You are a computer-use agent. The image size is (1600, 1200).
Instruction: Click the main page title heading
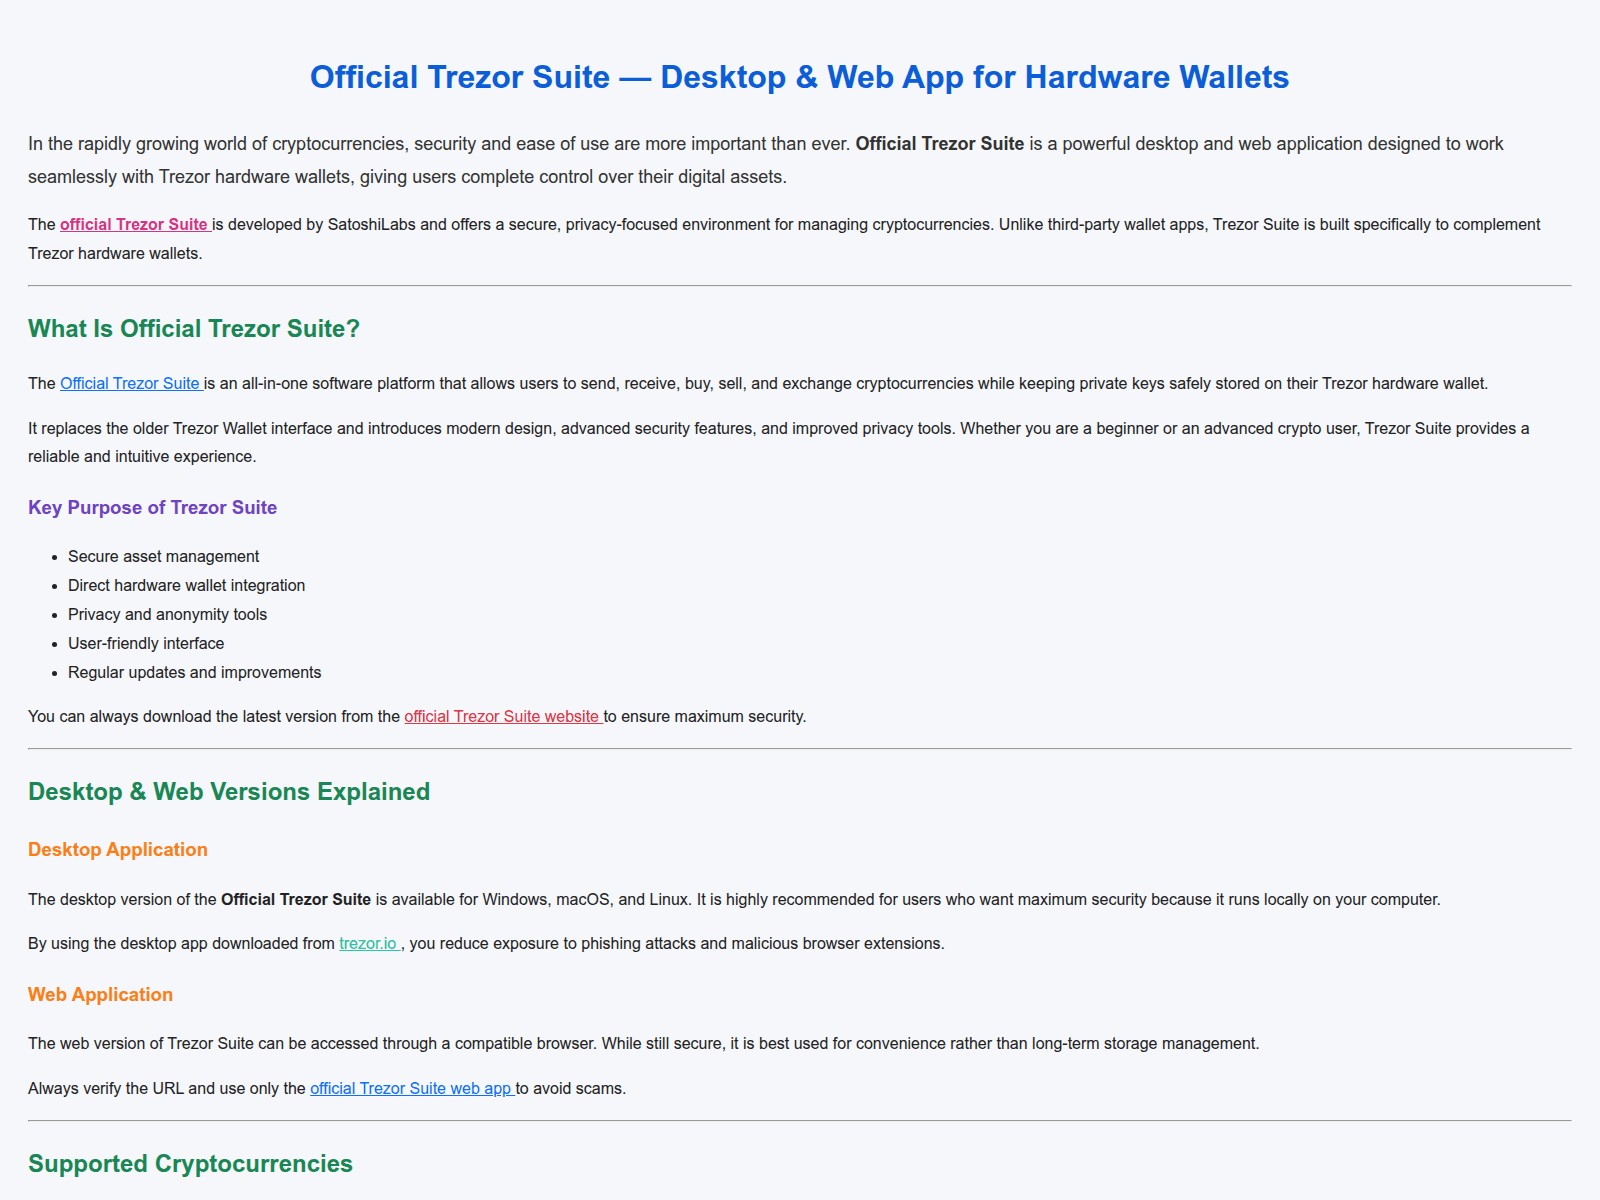[x=800, y=77]
